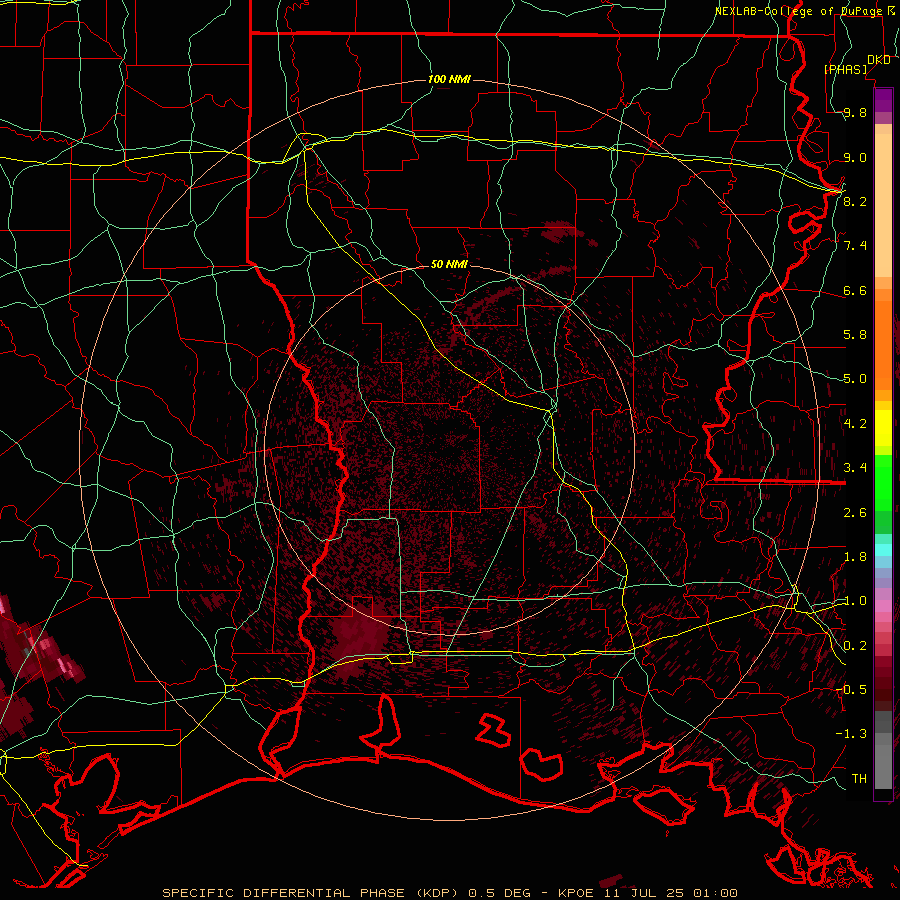Click the purple segment atop the color bar
Screen dimensions: 900x900
[x=883, y=100]
